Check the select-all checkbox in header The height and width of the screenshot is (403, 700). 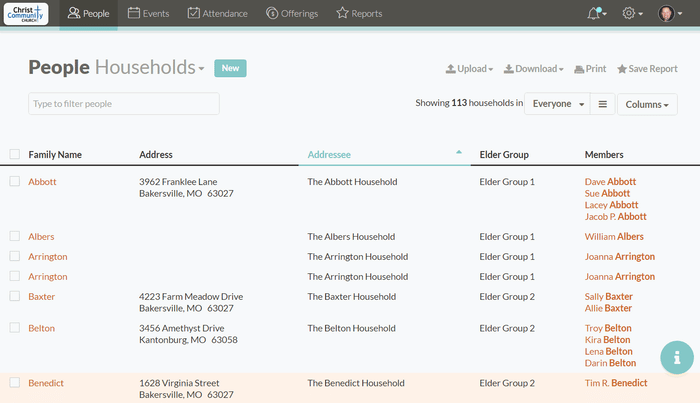click(14, 154)
